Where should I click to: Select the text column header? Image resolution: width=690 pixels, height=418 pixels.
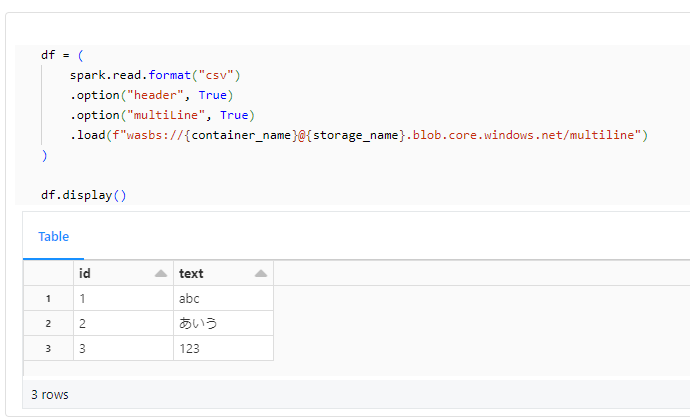(x=224, y=273)
